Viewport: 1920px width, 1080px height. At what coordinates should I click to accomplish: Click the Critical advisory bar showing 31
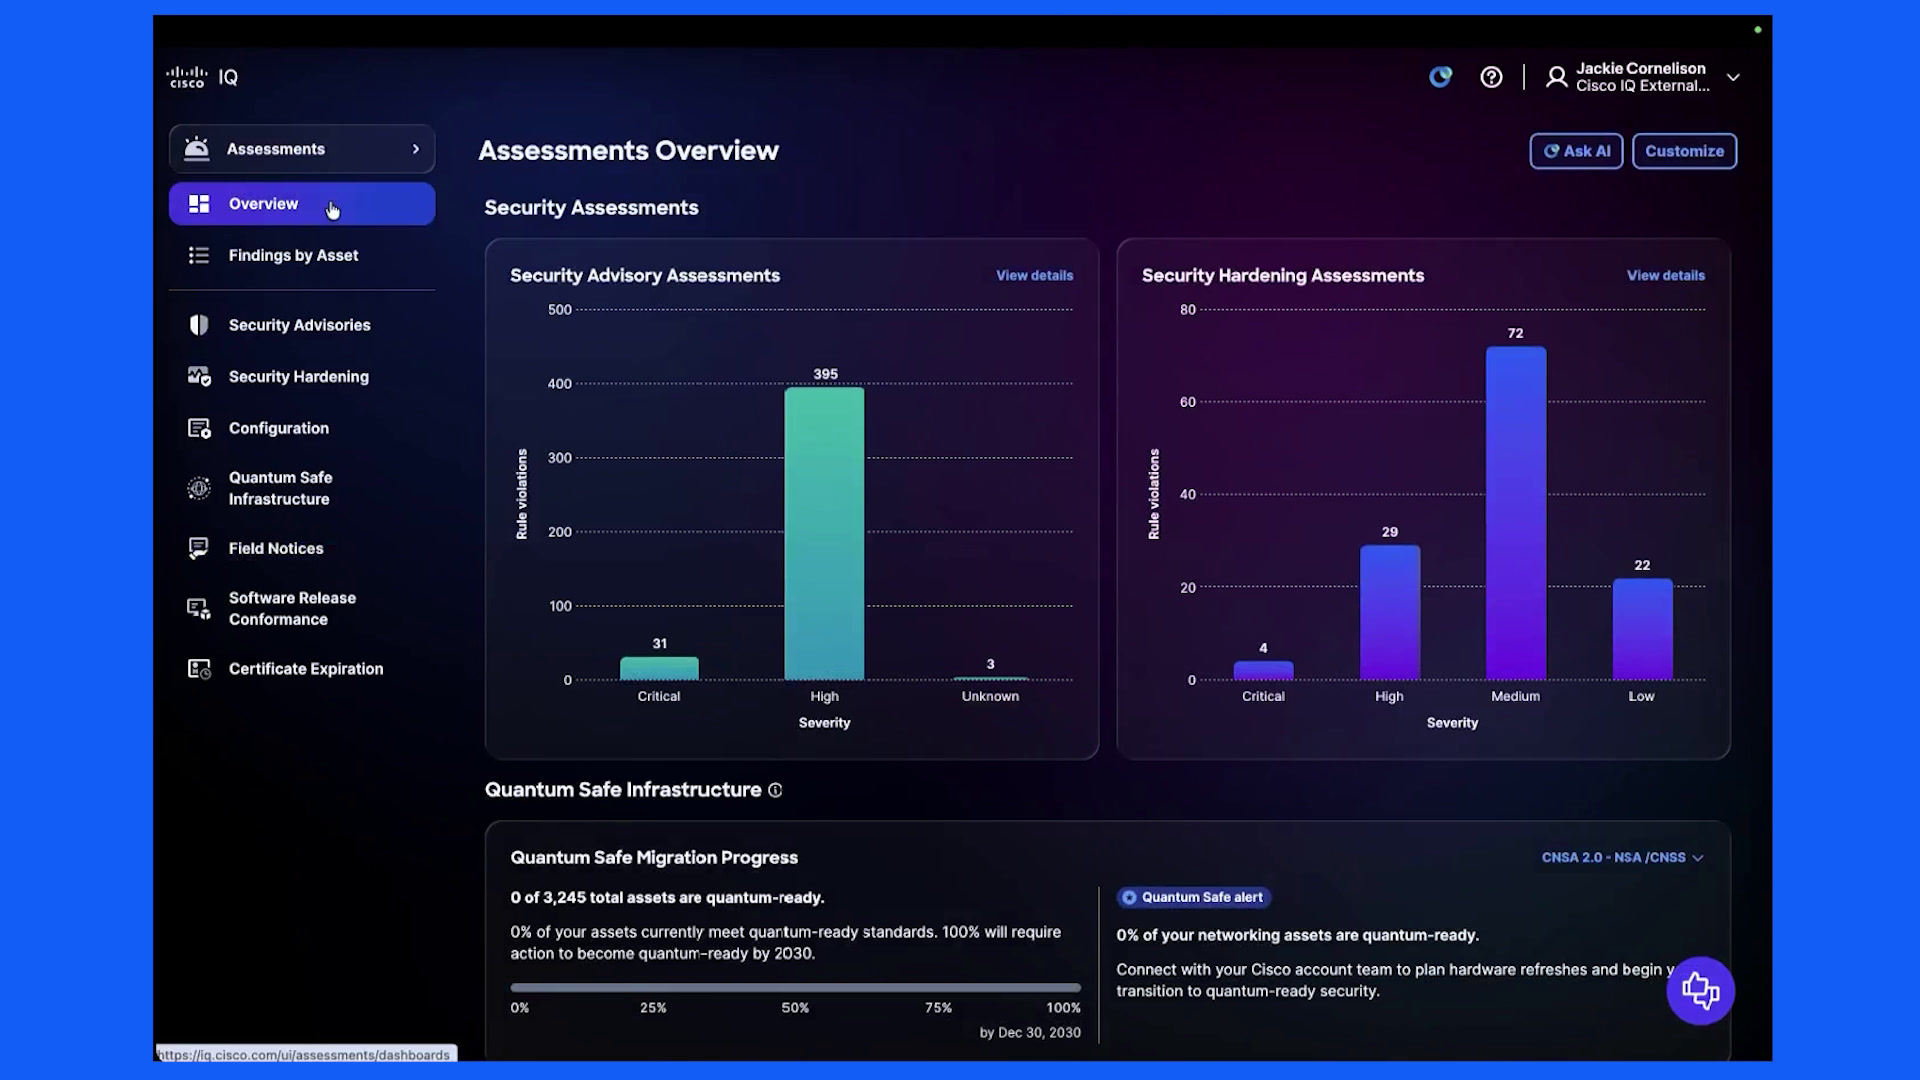pyautogui.click(x=659, y=668)
